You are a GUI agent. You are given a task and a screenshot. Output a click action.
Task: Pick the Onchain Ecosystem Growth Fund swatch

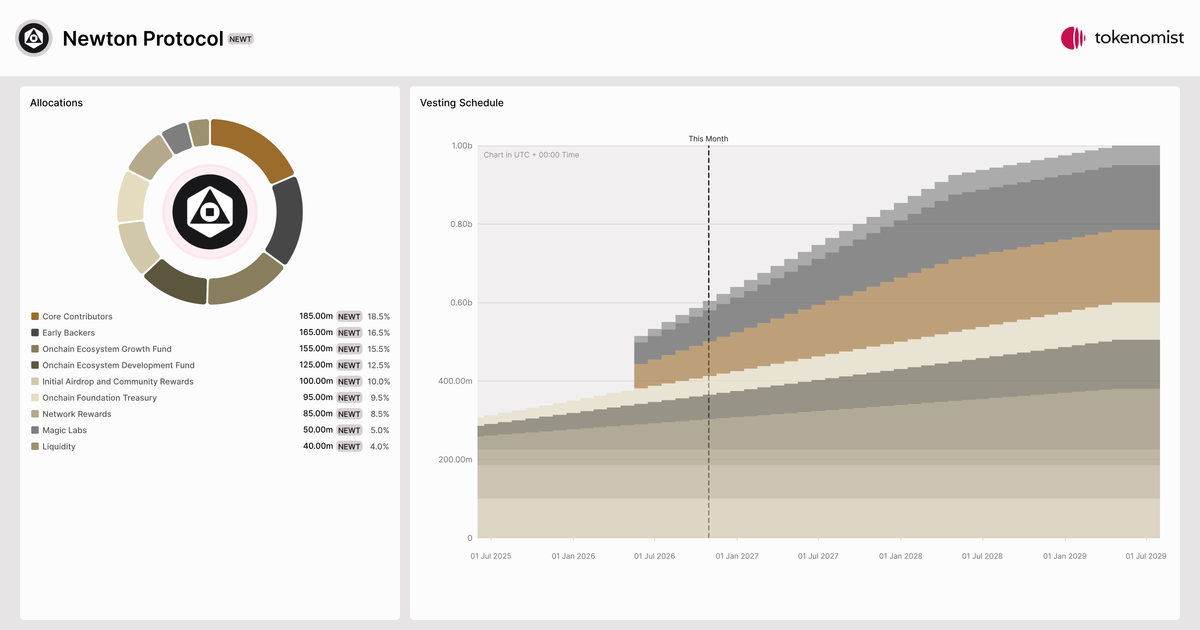point(35,349)
